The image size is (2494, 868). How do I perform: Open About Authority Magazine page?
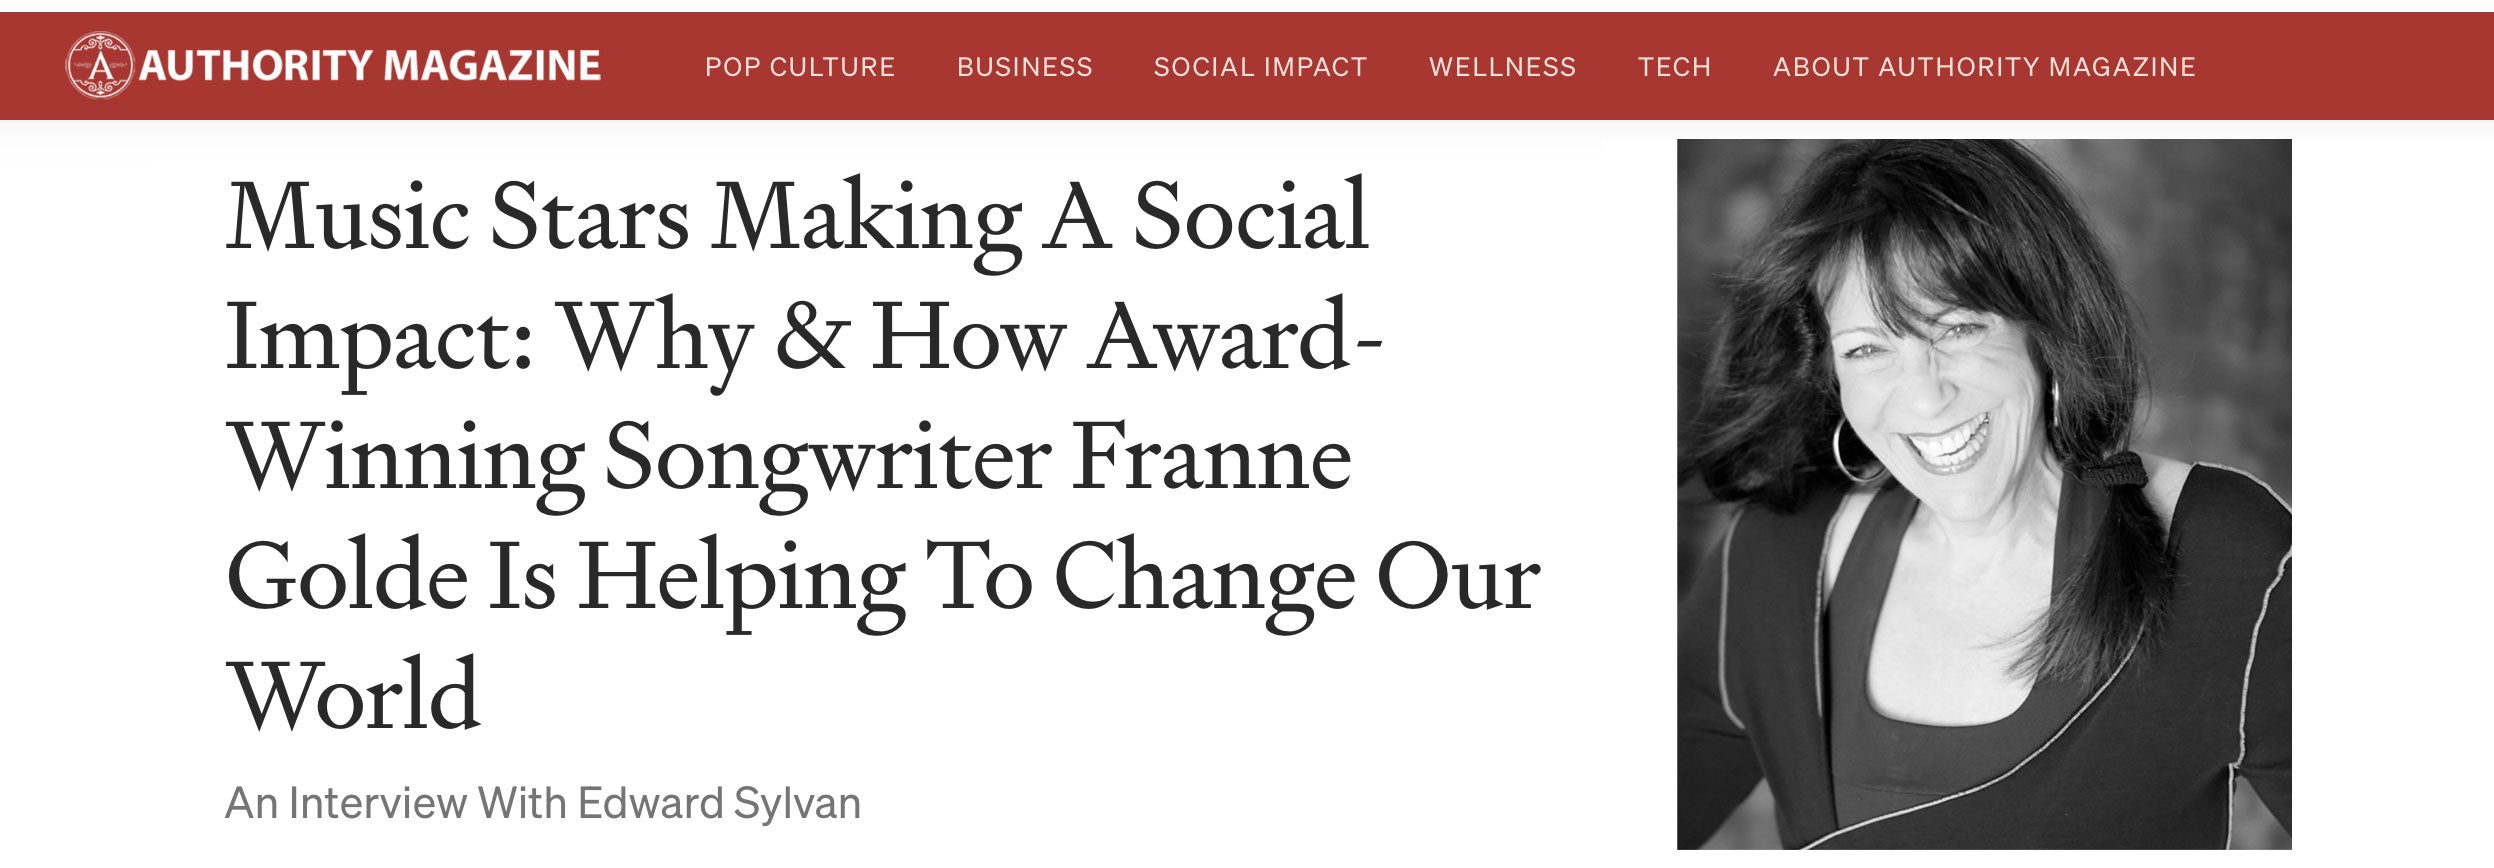1984,67
